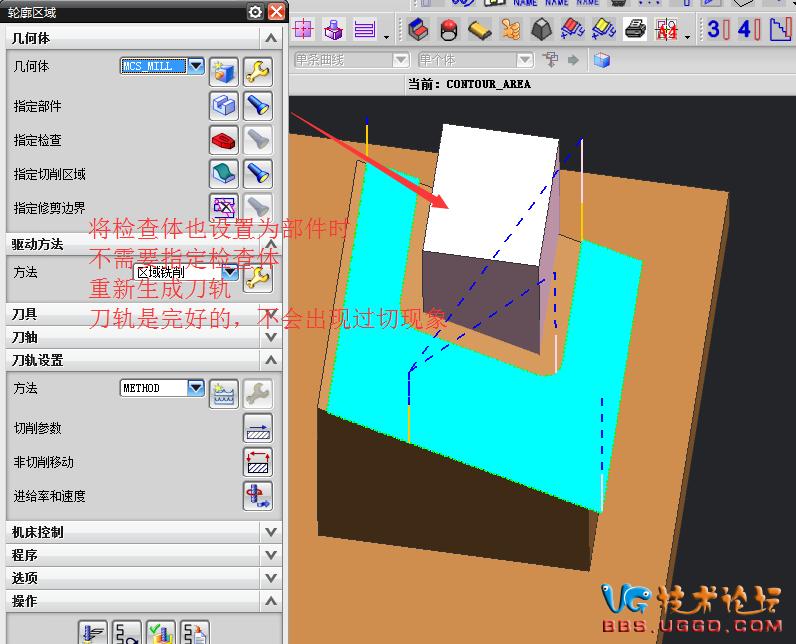Click the generate toolpath button under 操作

coord(94,632)
